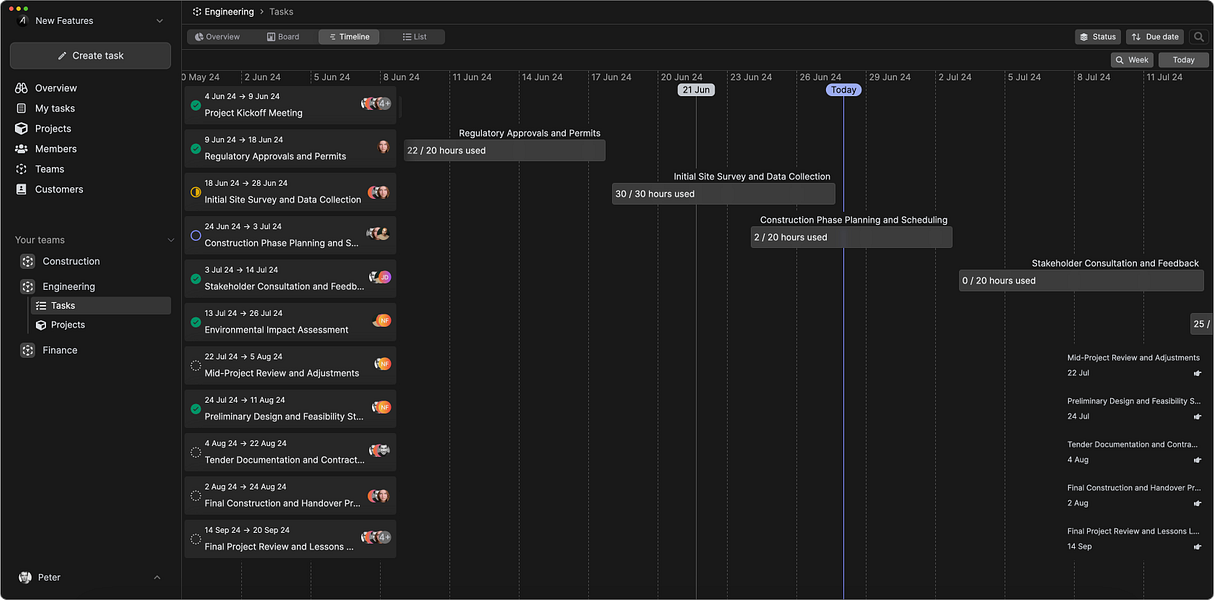
Task: Switch to the List tab
Action: point(414,37)
